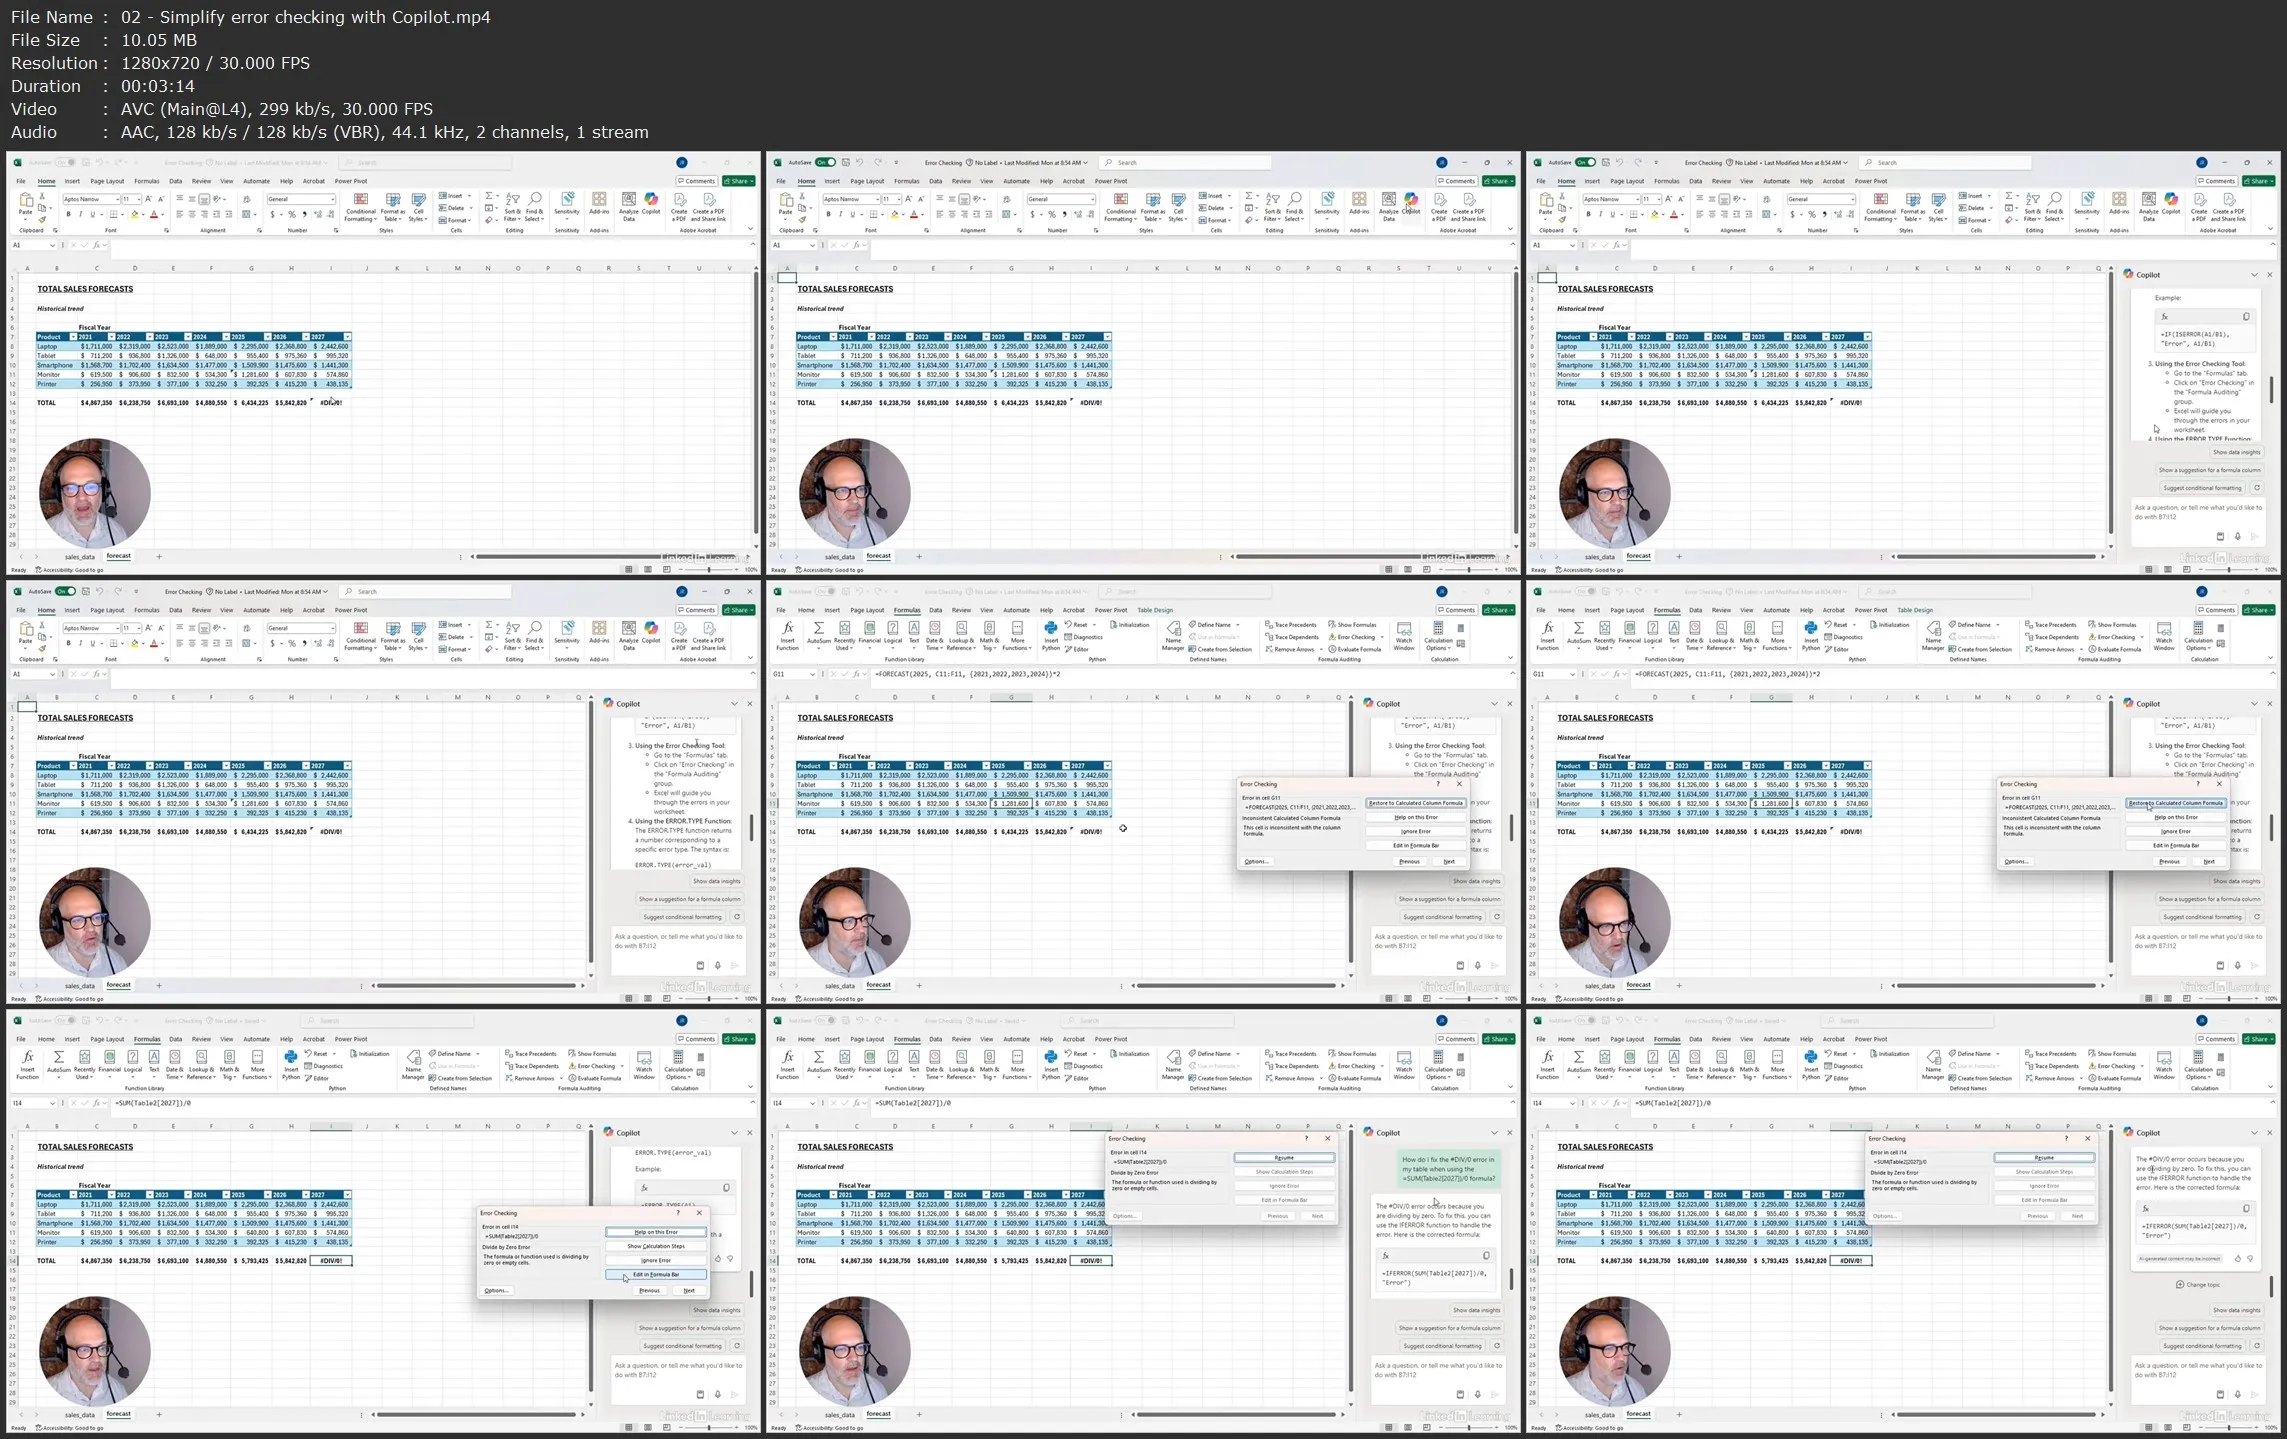Toggle AutoSave switch in the top-middle frame
This screenshot has width=2287, height=1439.
coord(826,162)
